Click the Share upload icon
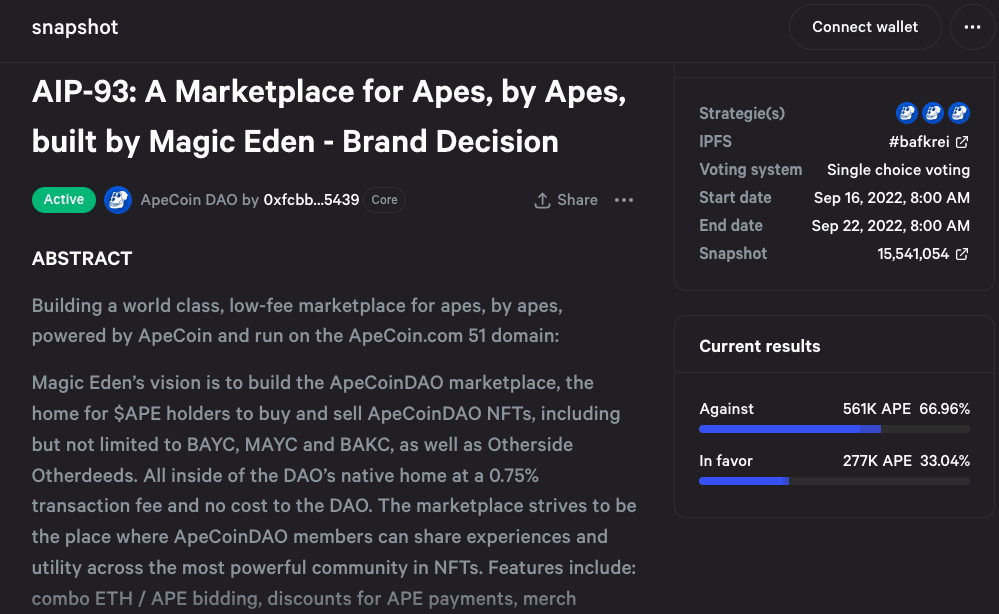This screenshot has width=999, height=614. click(542, 200)
